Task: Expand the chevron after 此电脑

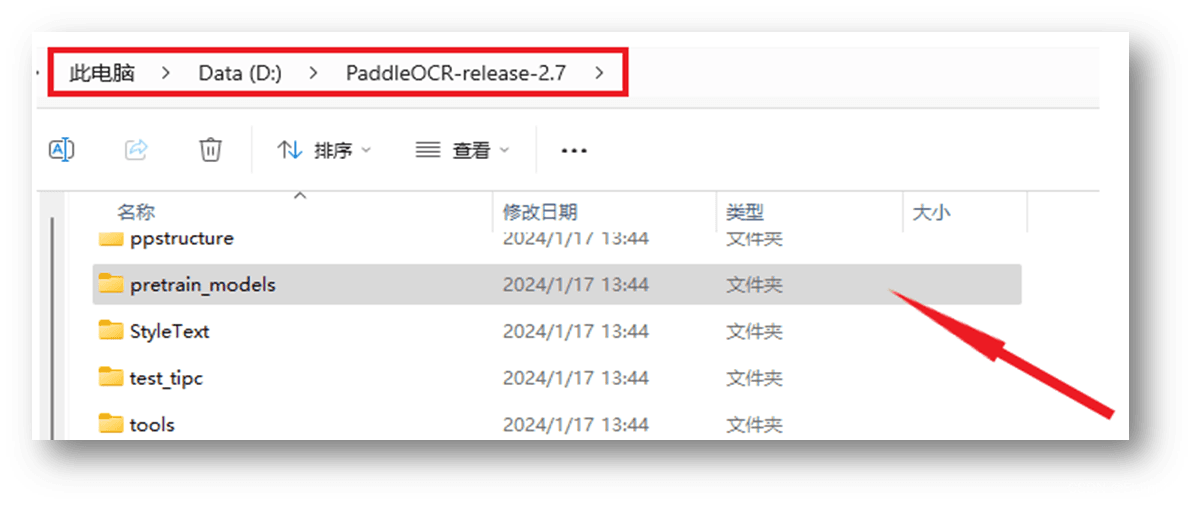Action: coord(166,73)
